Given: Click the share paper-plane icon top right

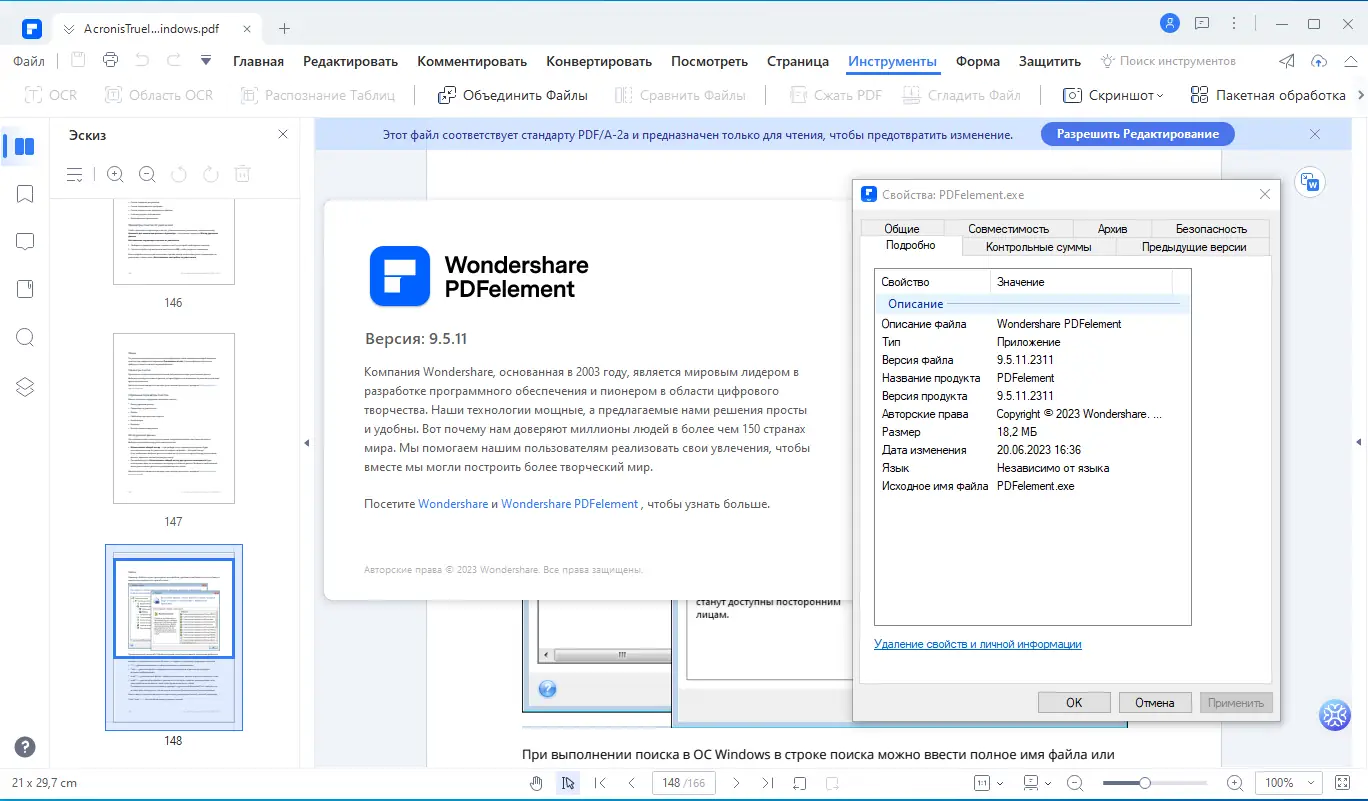Looking at the screenshot, I should (x=1286, y=61).
